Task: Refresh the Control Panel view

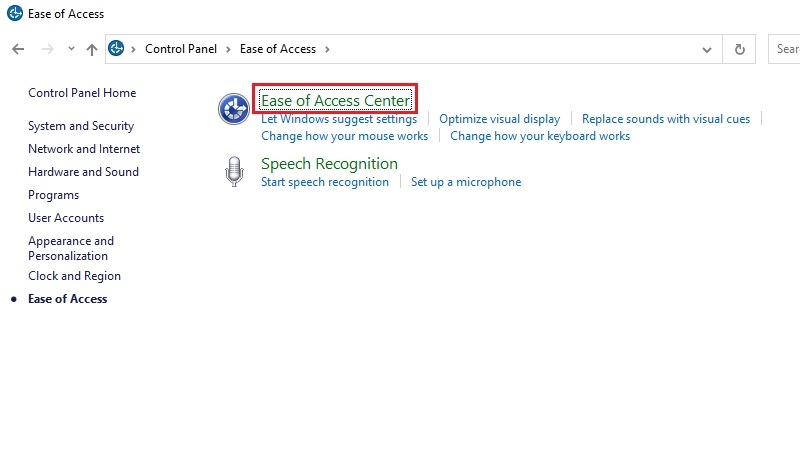Action: tap(740, 49)
